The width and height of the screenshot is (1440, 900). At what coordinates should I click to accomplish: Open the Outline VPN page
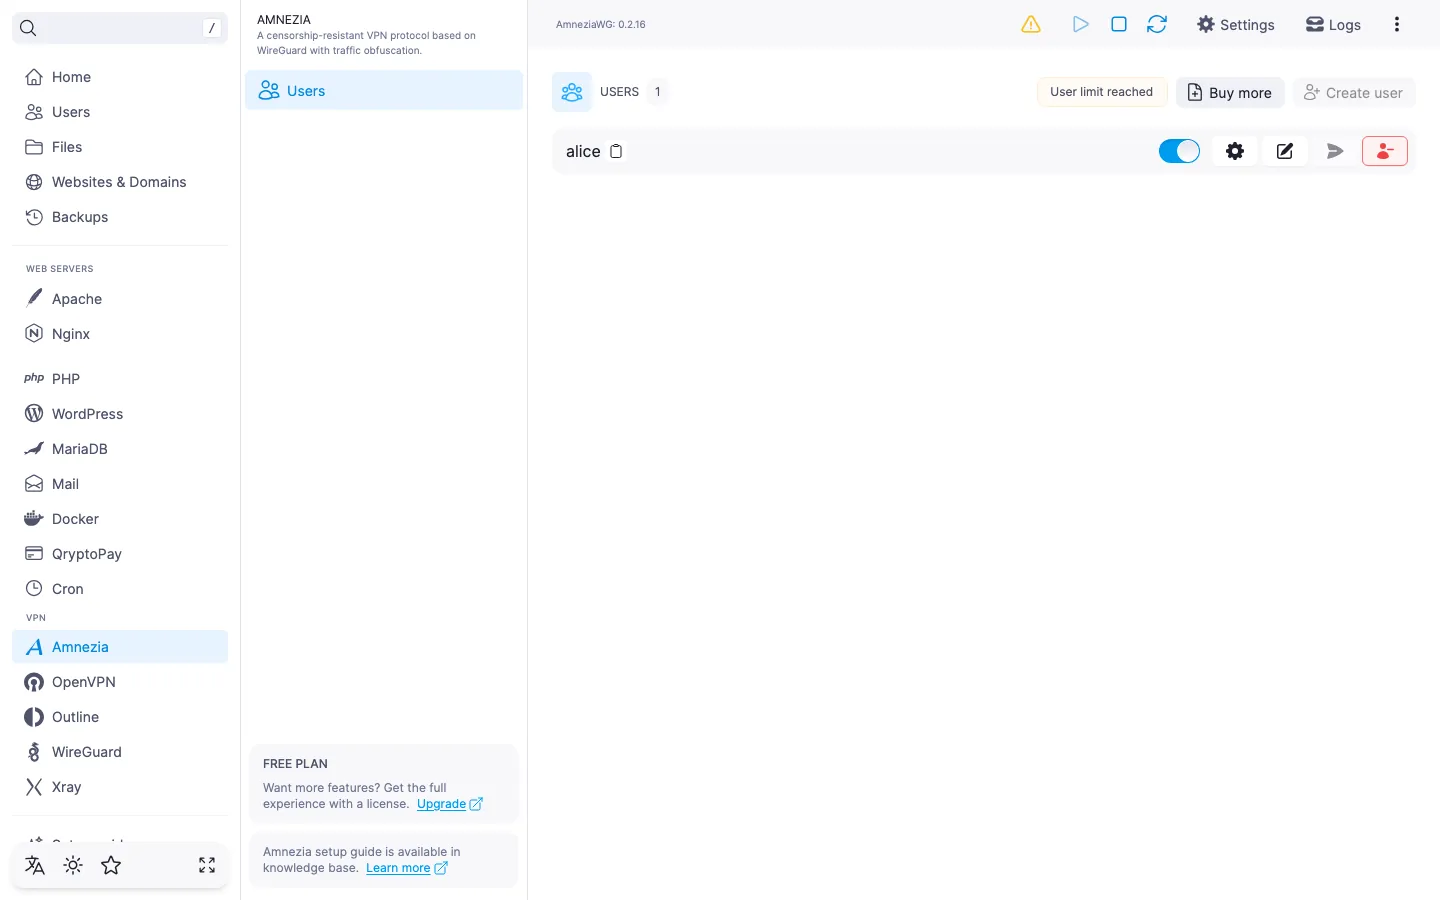[x=120, y=717]
